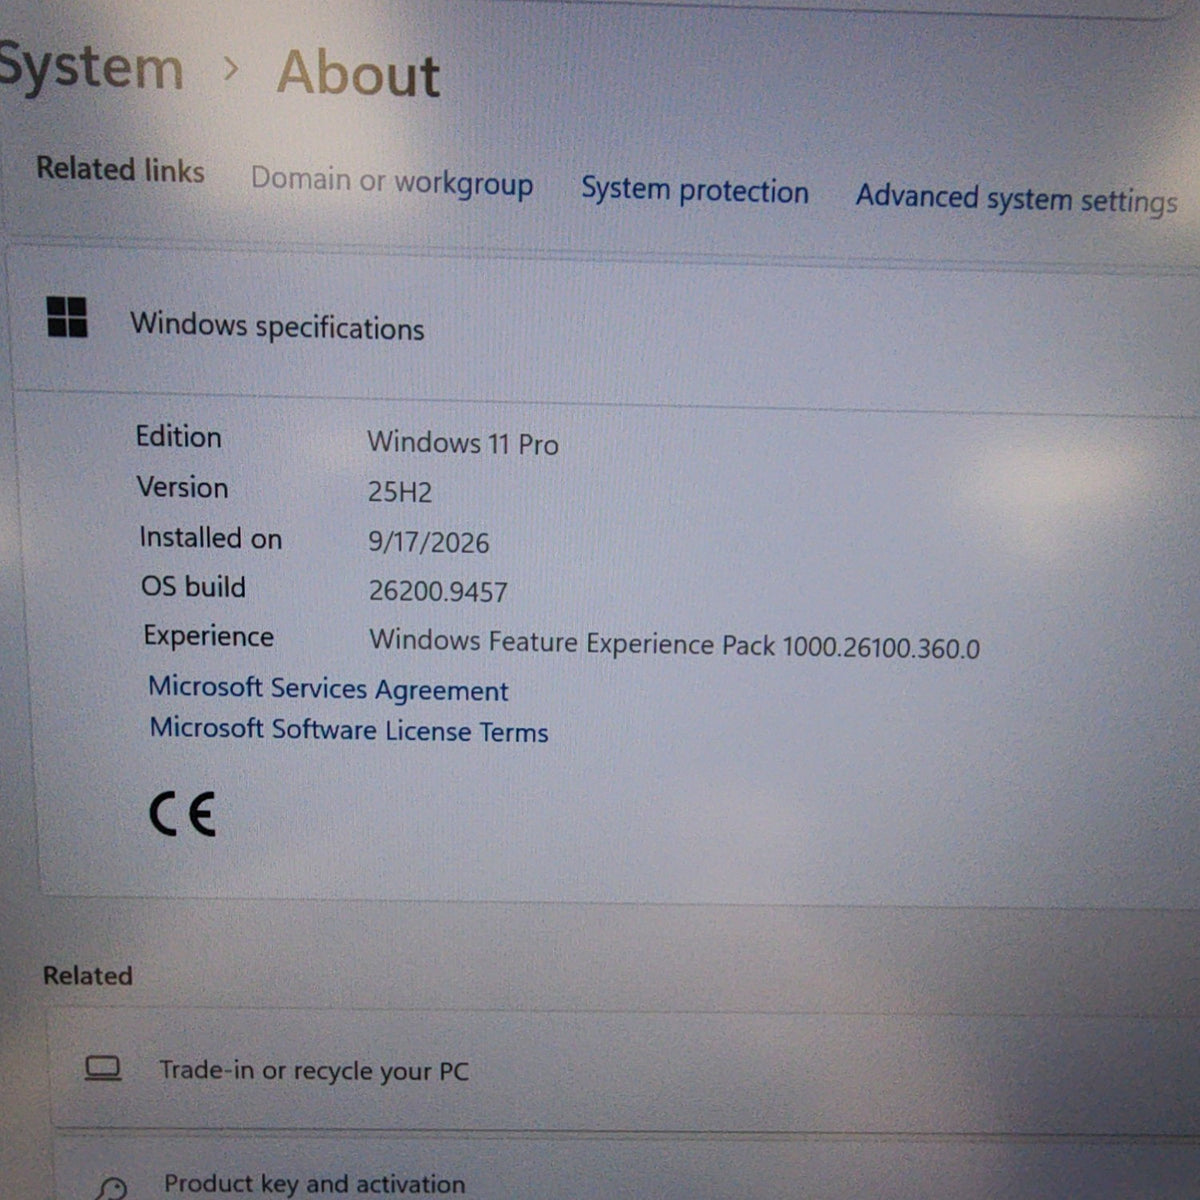1200x1200 pixels.
Task: Click the Windows logo icon beside Windows specifications
Action: pyautogui.click(x=67, y=318)
